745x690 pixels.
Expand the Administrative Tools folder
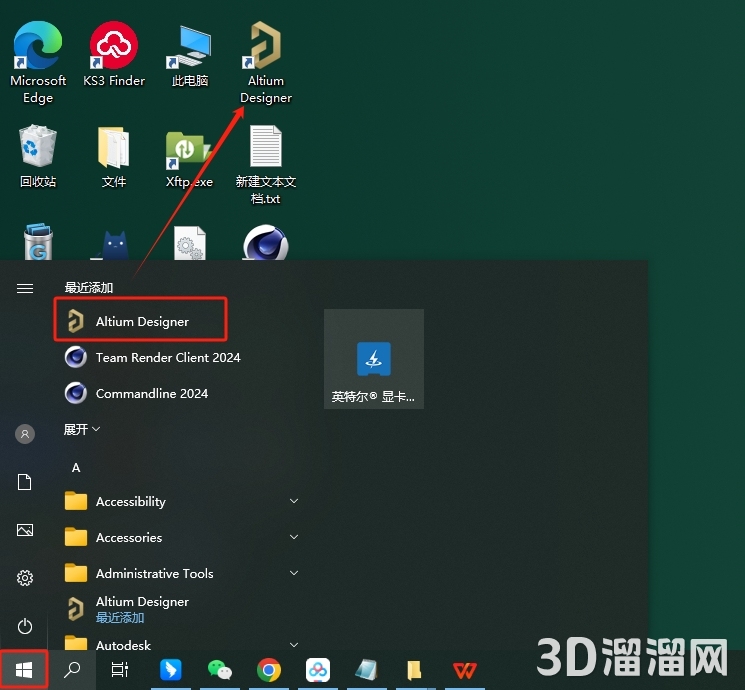pyautogui.click(x=181, y=574)
